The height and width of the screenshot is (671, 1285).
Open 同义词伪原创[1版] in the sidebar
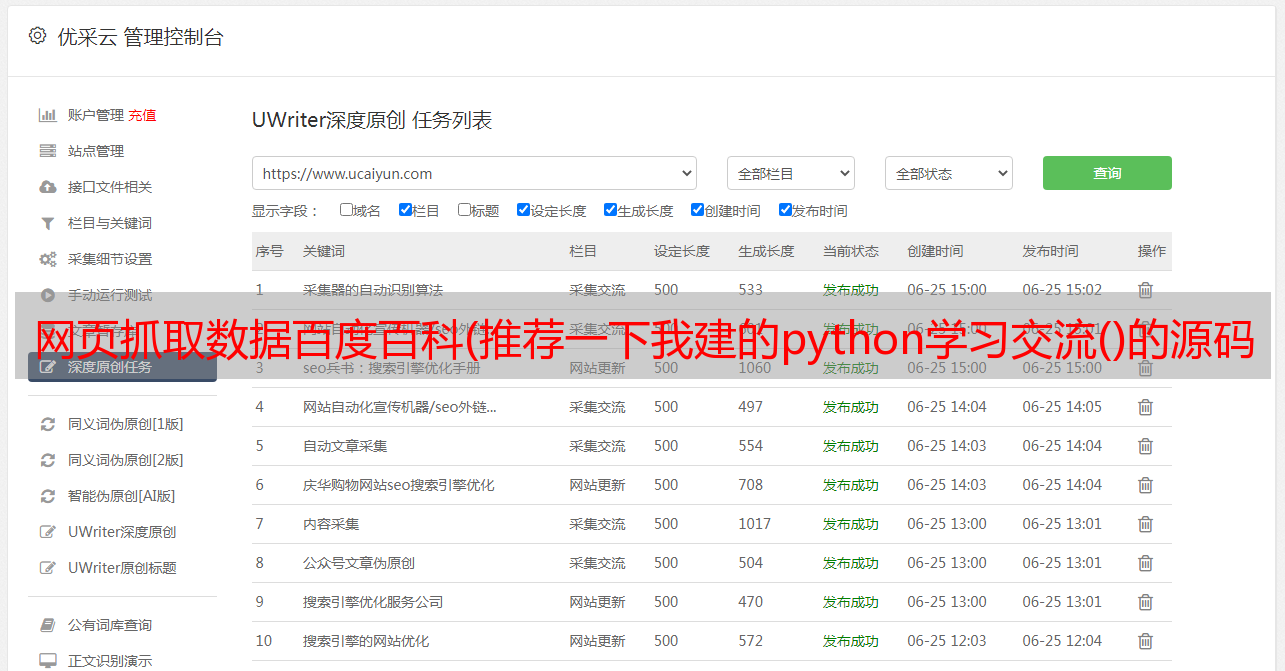[x=125, y=424]
